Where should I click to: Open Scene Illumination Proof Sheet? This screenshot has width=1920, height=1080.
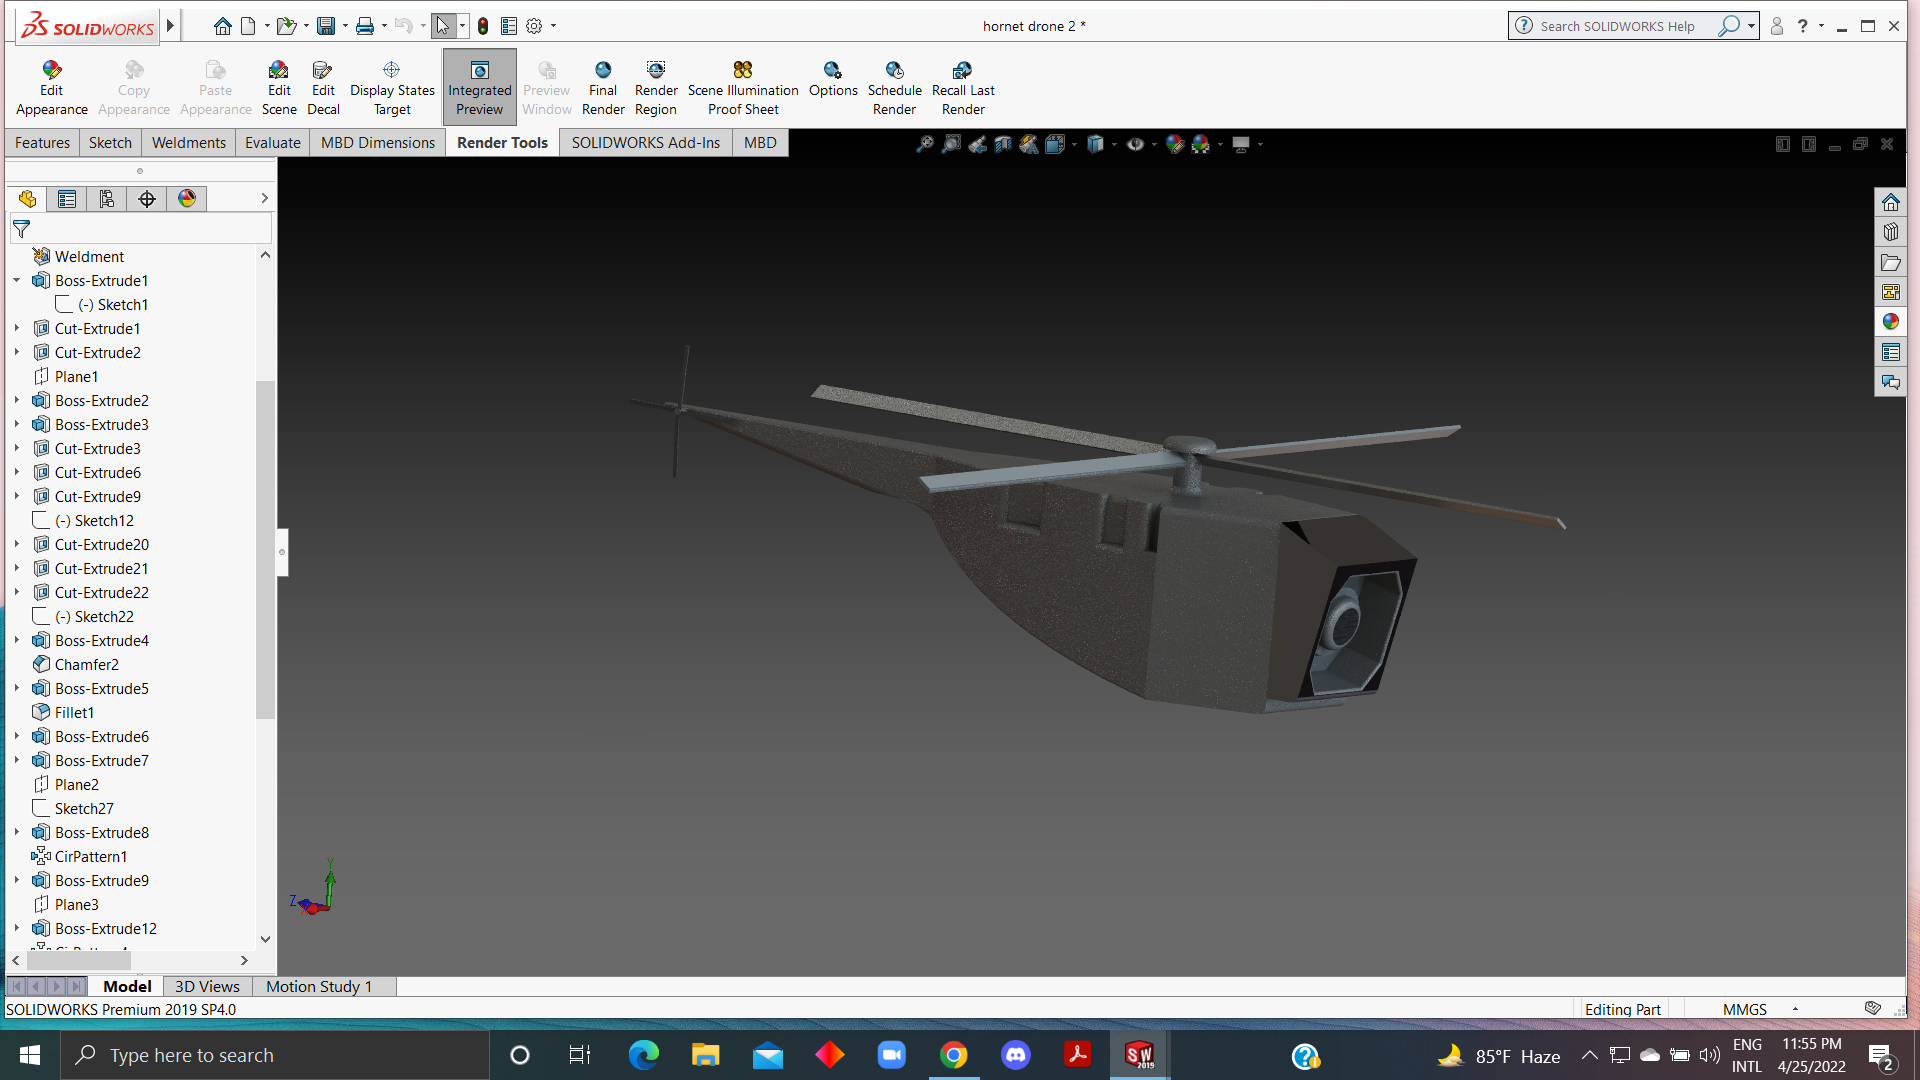742,71
